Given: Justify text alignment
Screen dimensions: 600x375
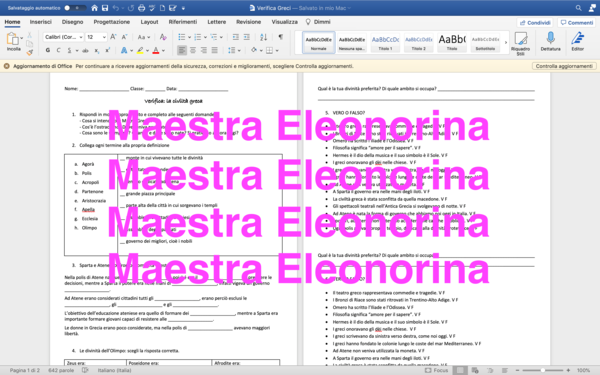Looking at the screenshot, I should tap(215, 50).
